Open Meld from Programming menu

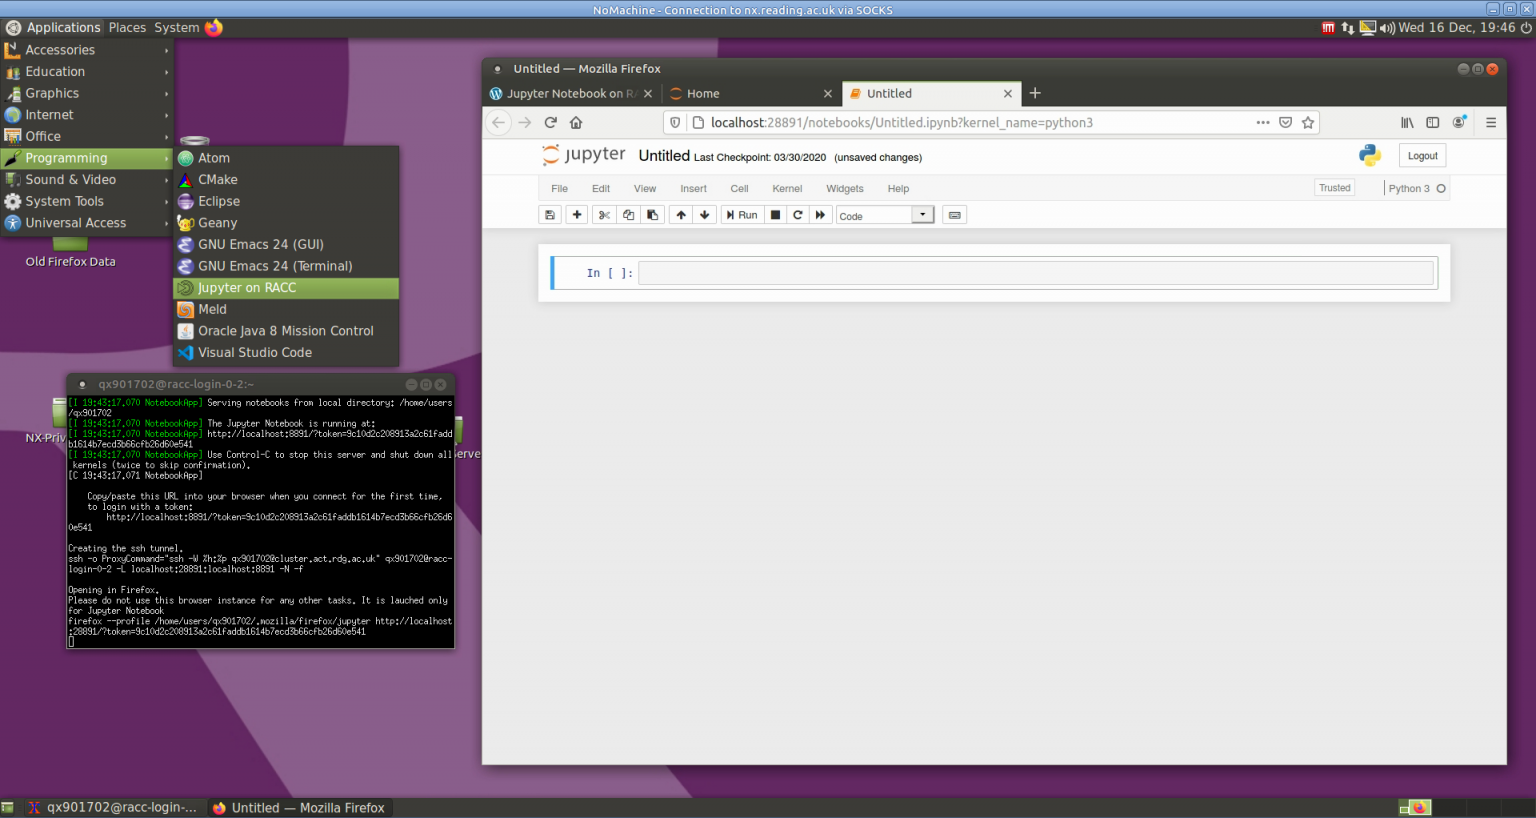click(x=286, y=310)
